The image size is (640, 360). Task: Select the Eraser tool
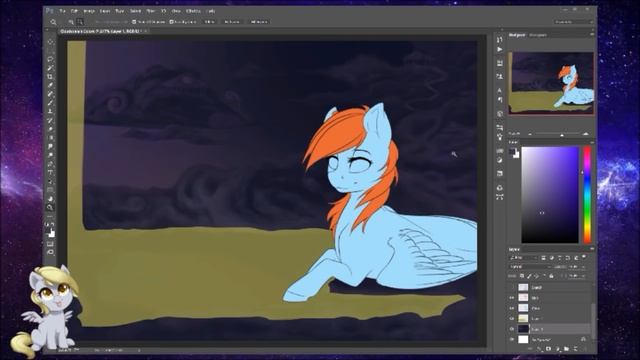(x=50, y=129)
